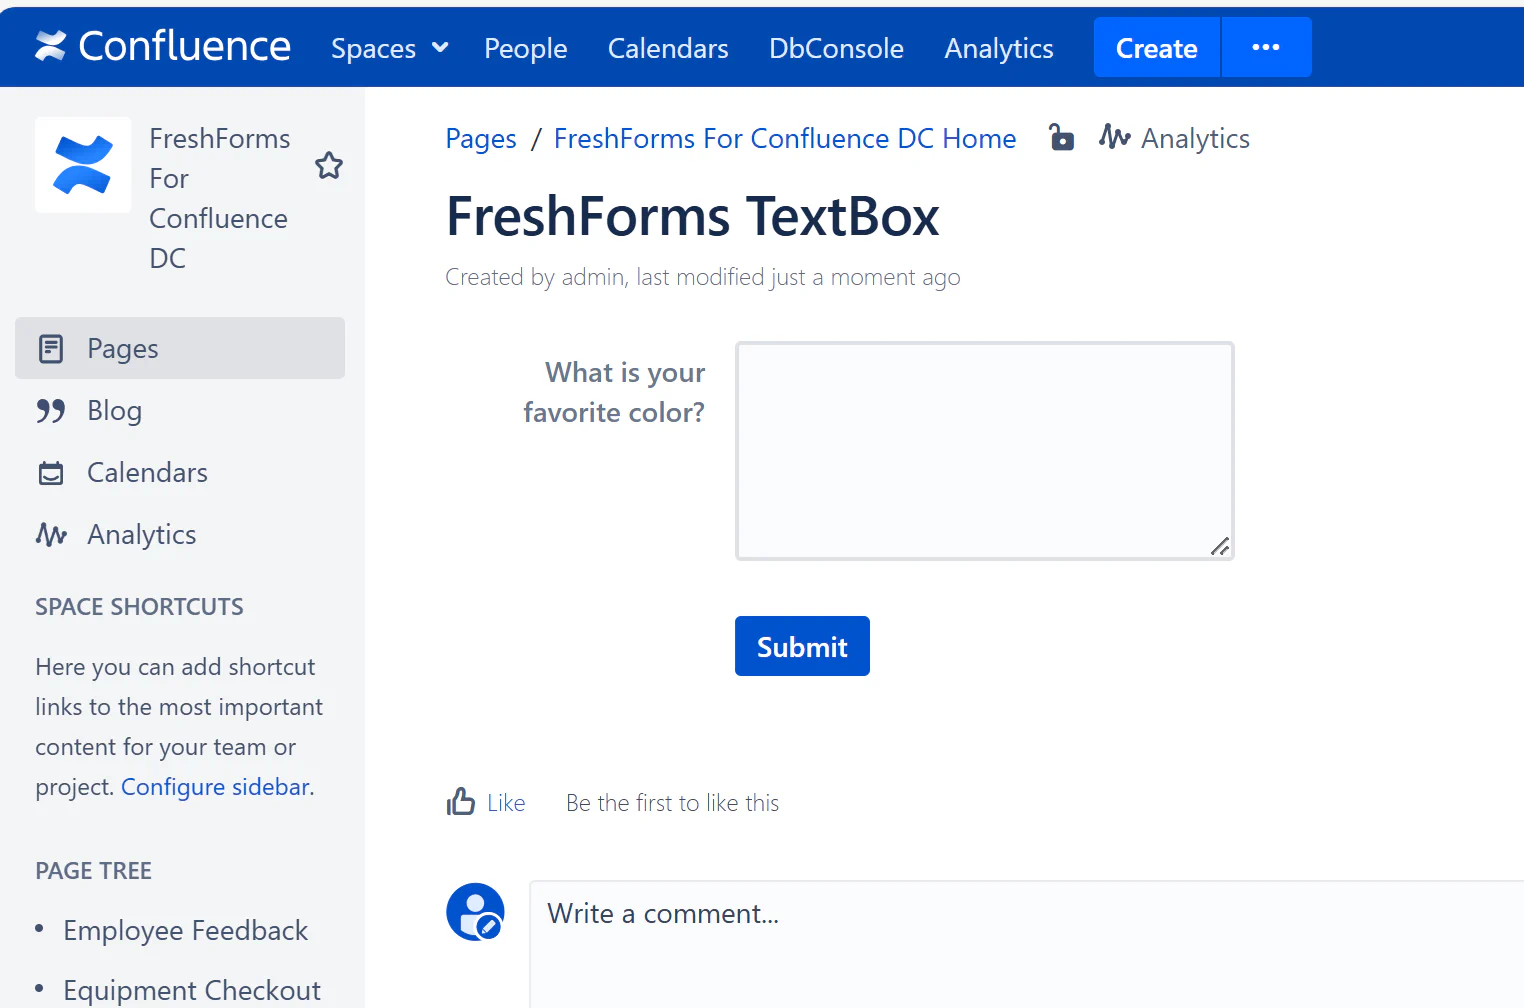Open the Spaces dropdown menu
This screenshot has width=1524, height=1008.
tap(389, 47)
